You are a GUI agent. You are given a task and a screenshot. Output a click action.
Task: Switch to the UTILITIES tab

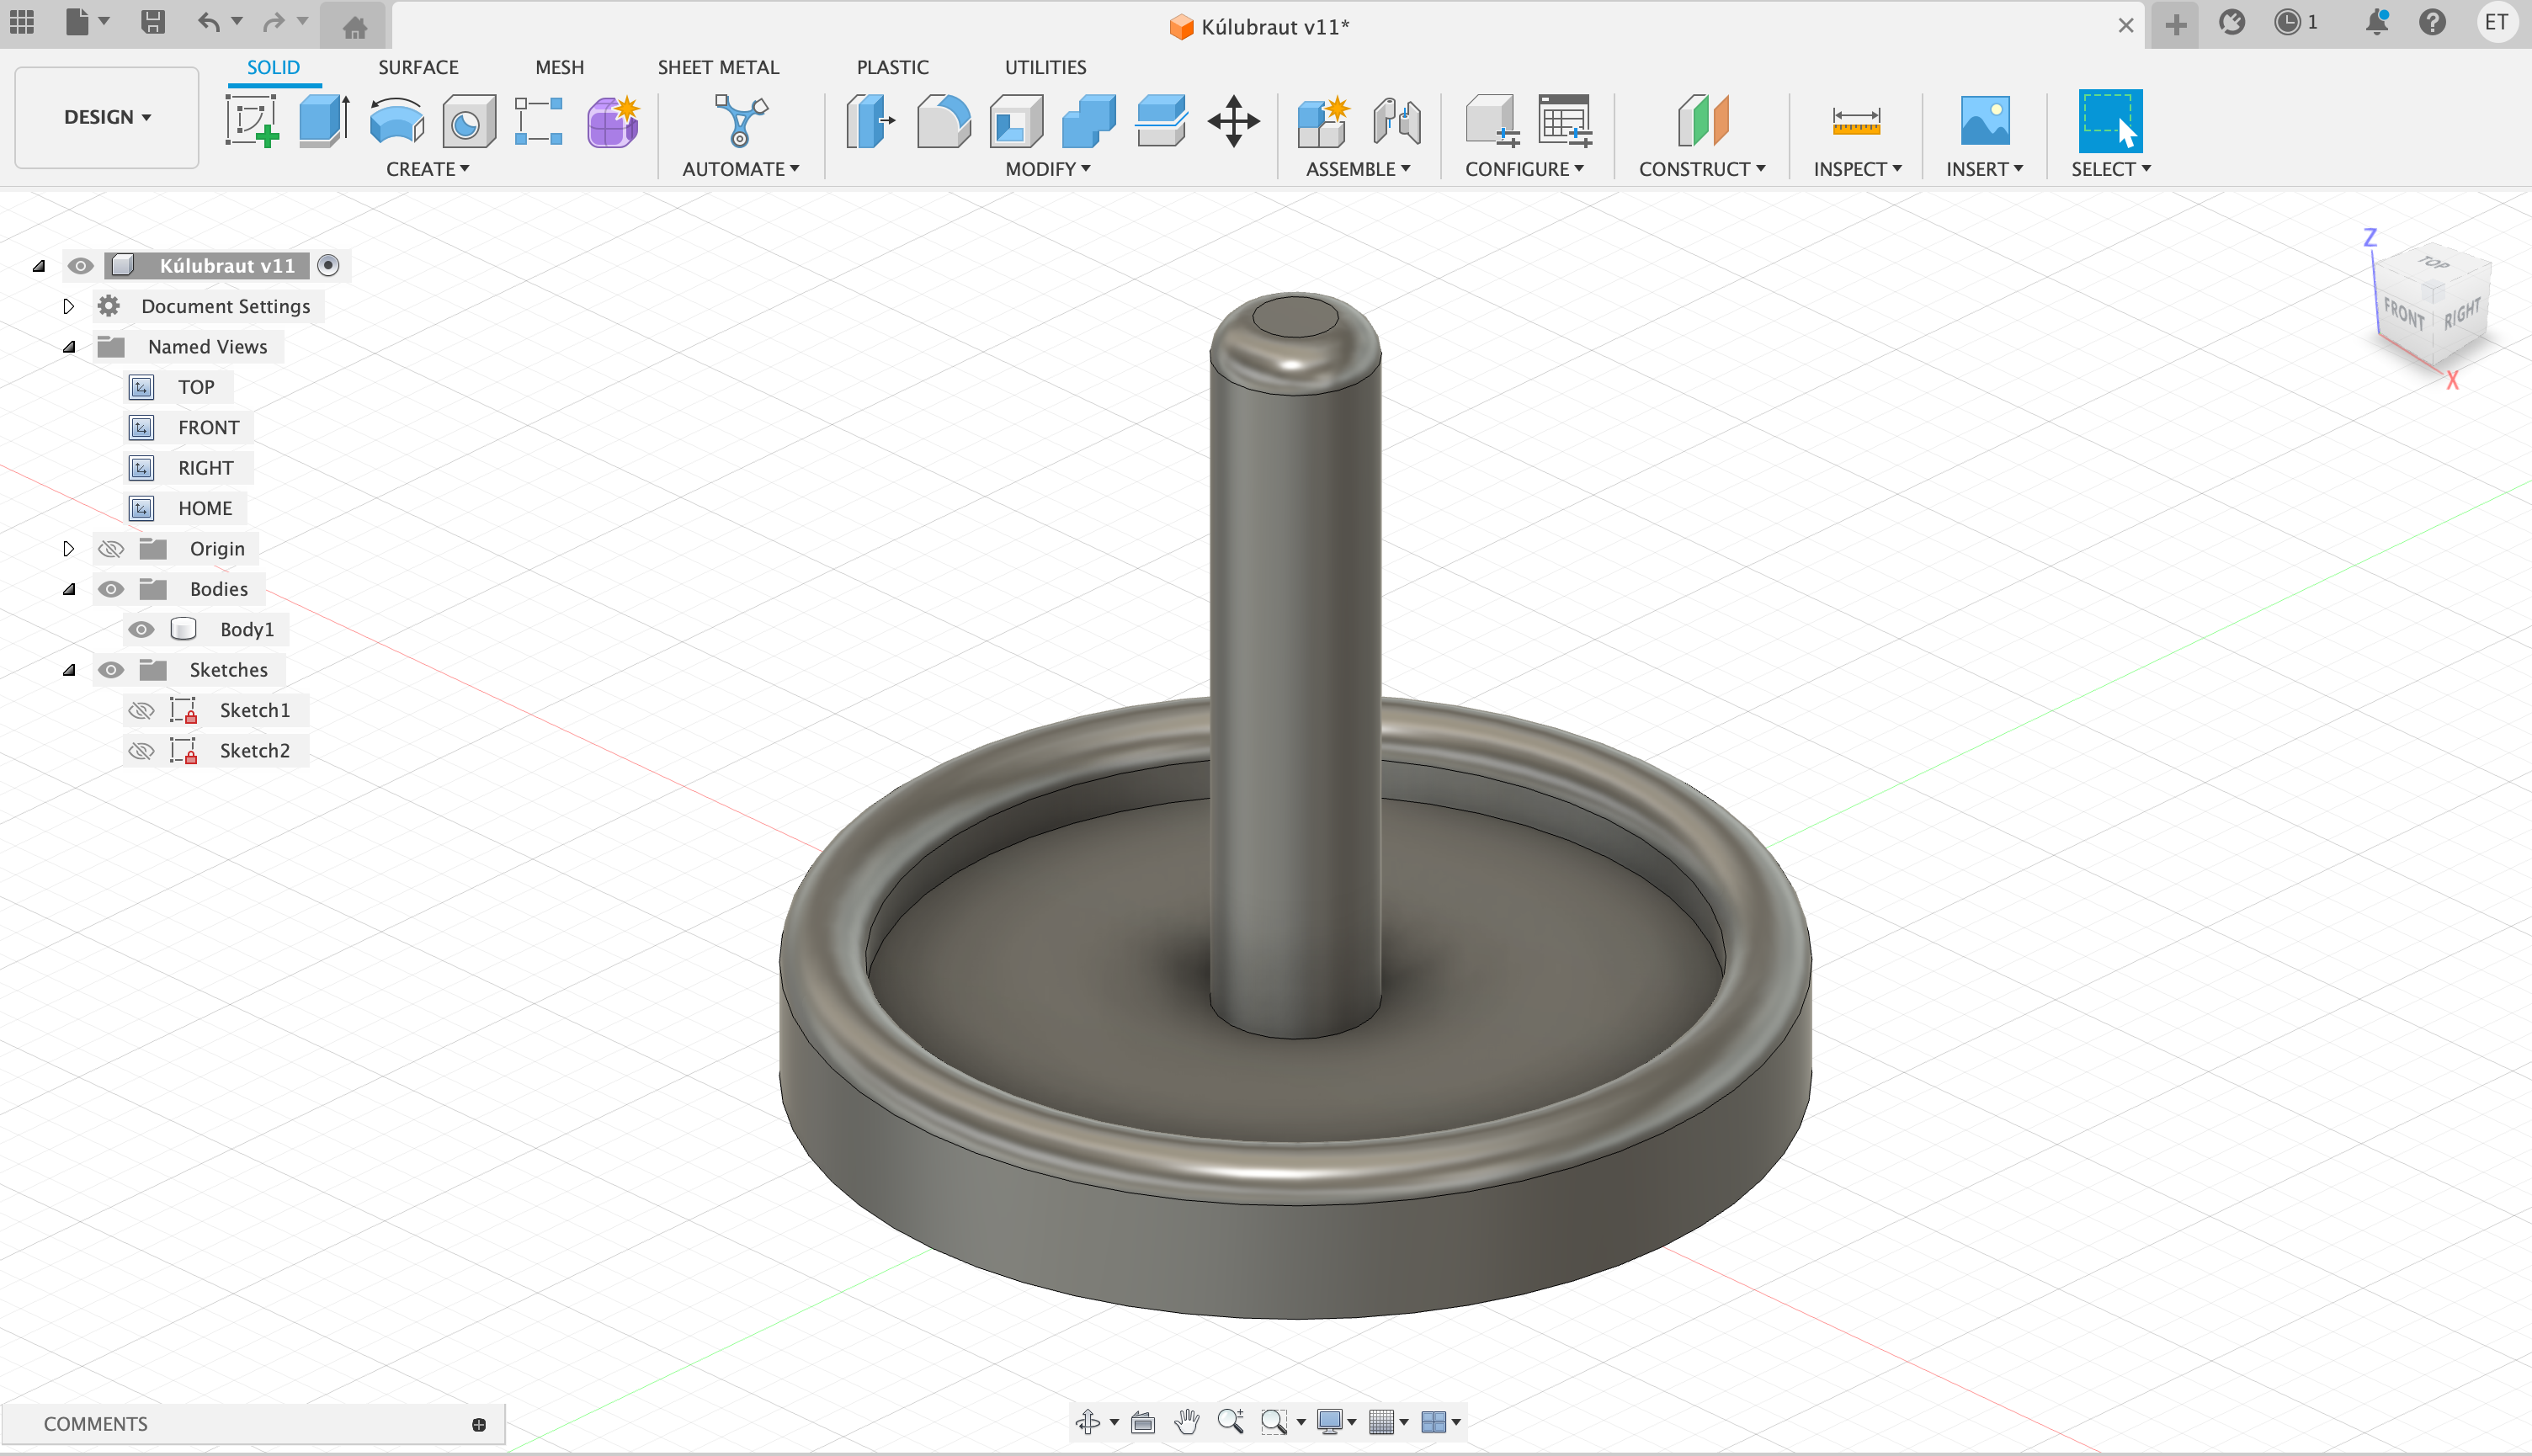pos(1045,67)
